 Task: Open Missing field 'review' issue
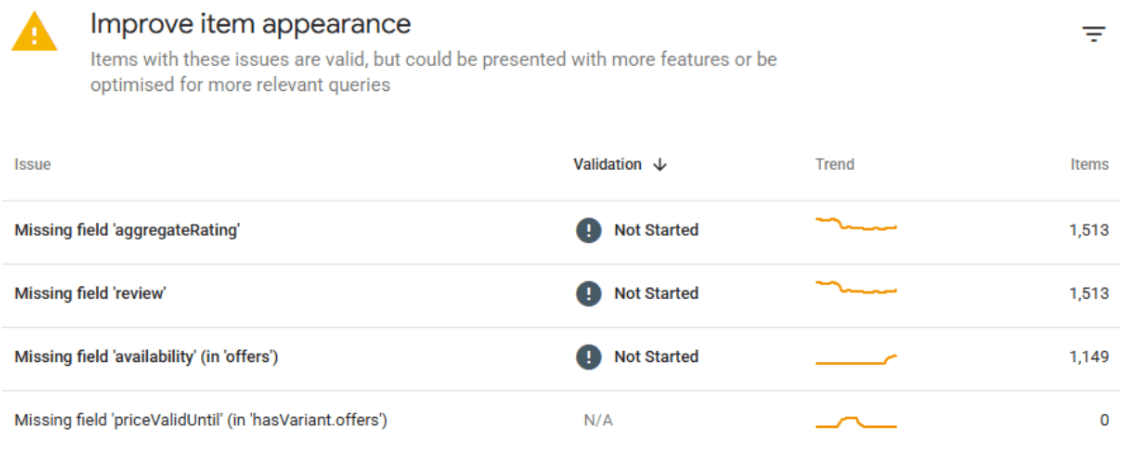tap(91, 293)
